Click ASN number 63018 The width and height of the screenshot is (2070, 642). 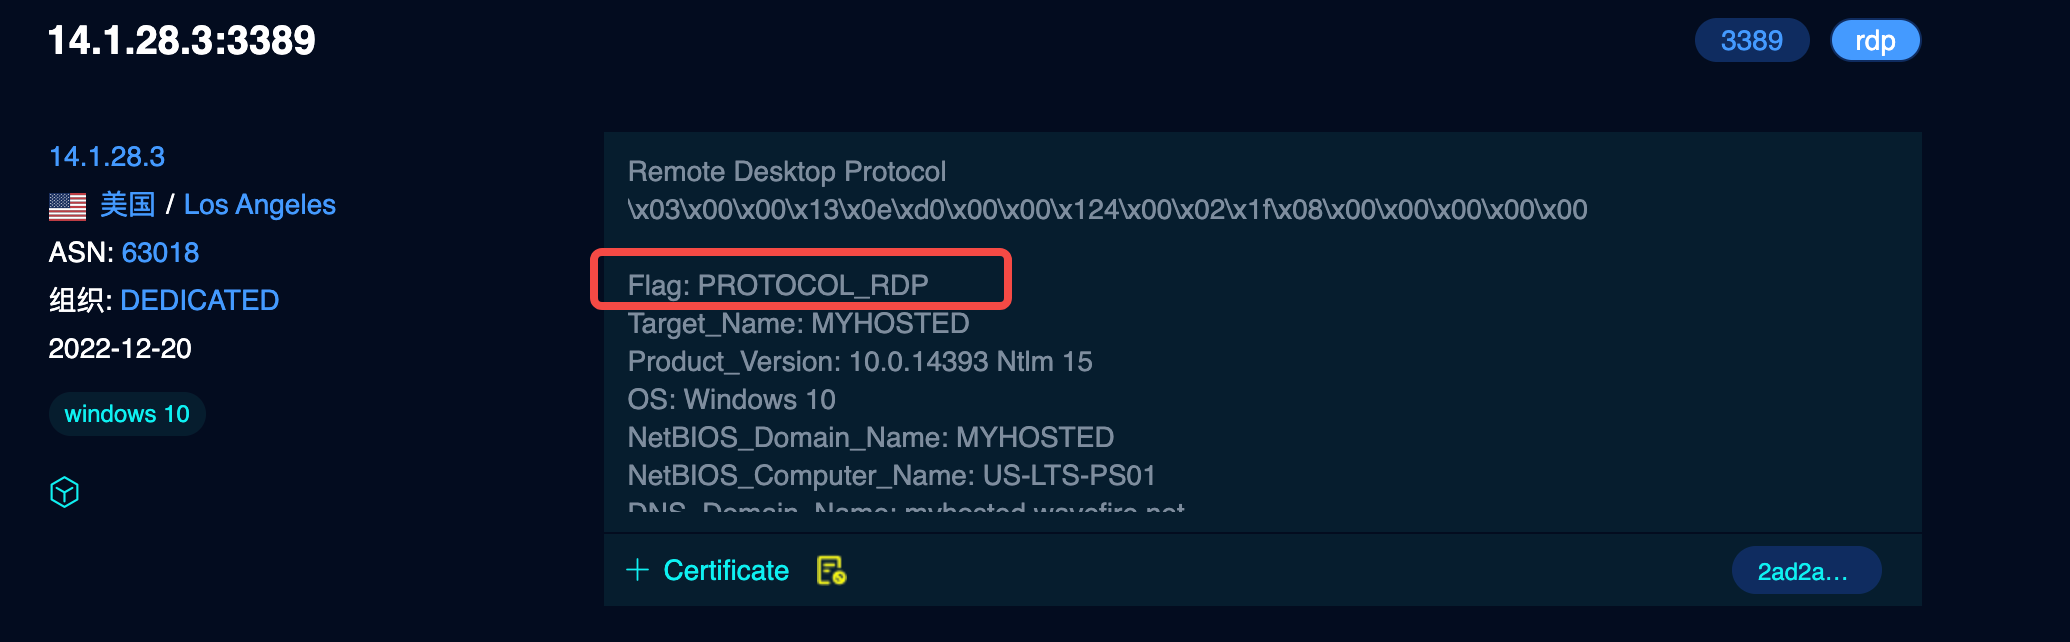tap(160, 253)
